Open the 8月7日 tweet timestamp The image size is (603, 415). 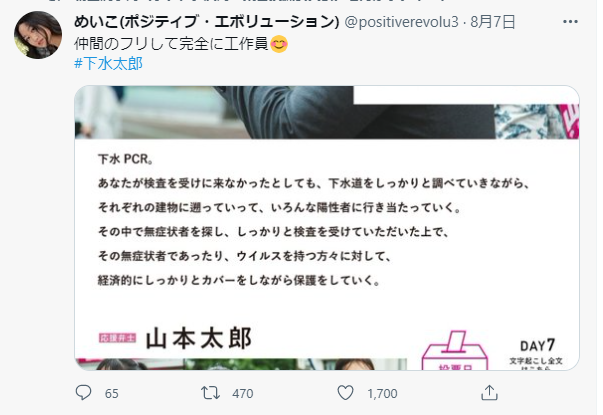493,22
